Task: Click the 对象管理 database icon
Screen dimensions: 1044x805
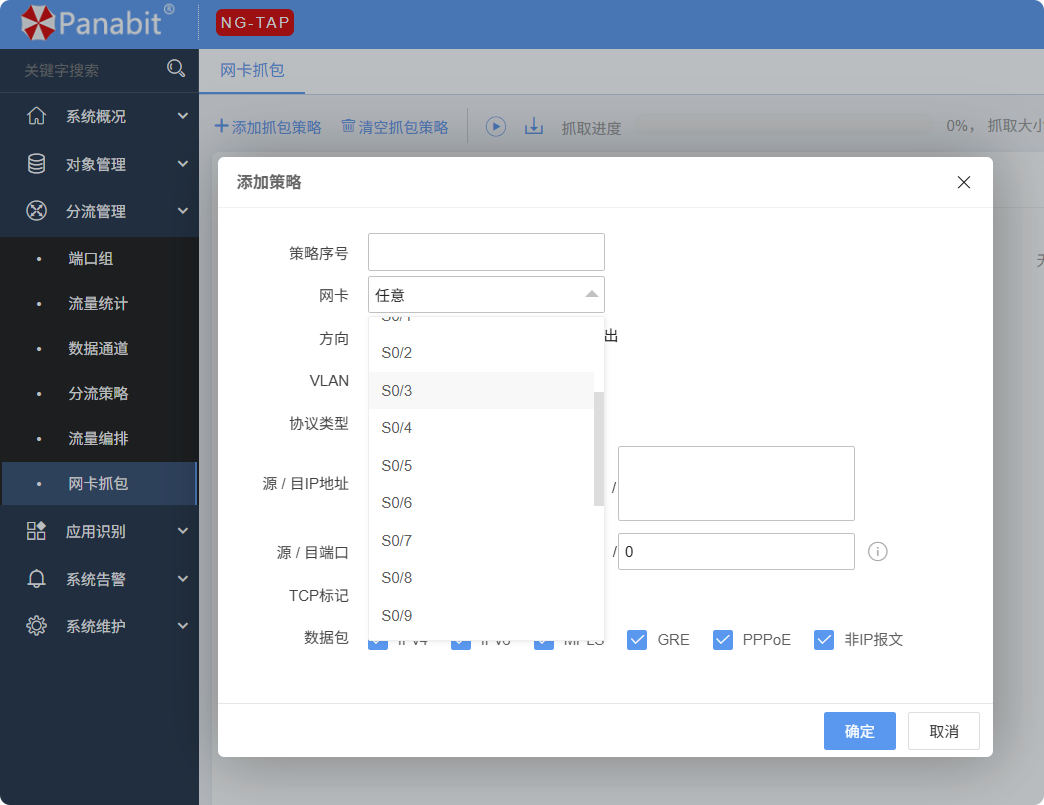Action: tap(37, 163)
